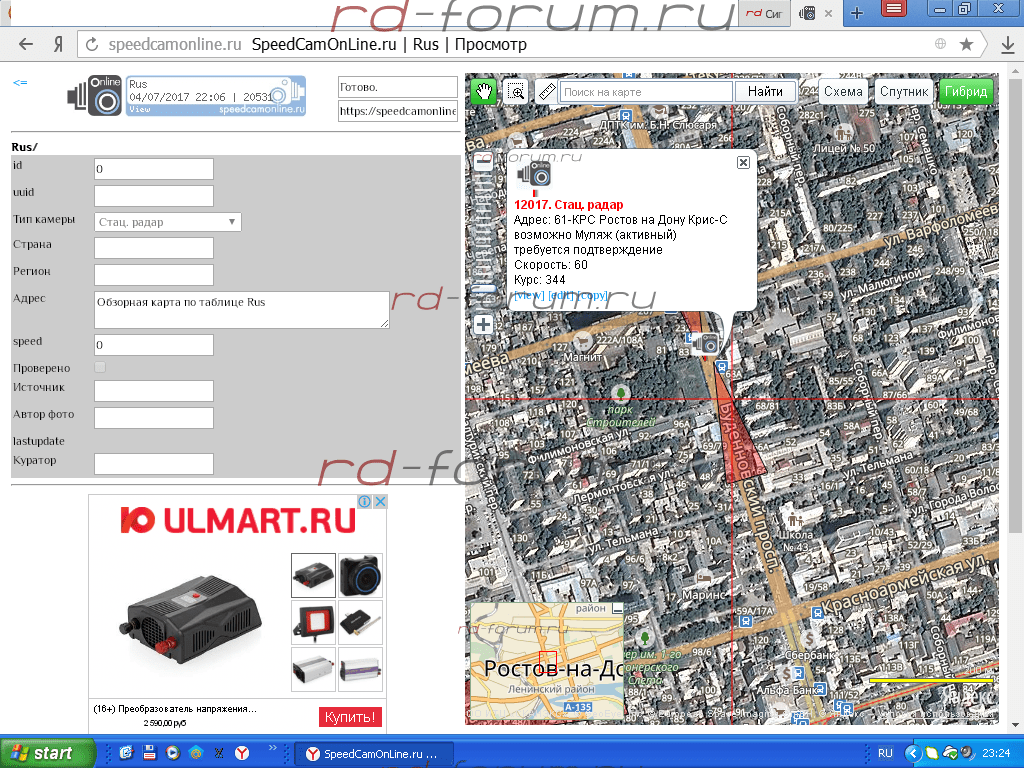Click the Купить! ad button
This screenshot has width=1024, height=768.
(x=350, y=716)
